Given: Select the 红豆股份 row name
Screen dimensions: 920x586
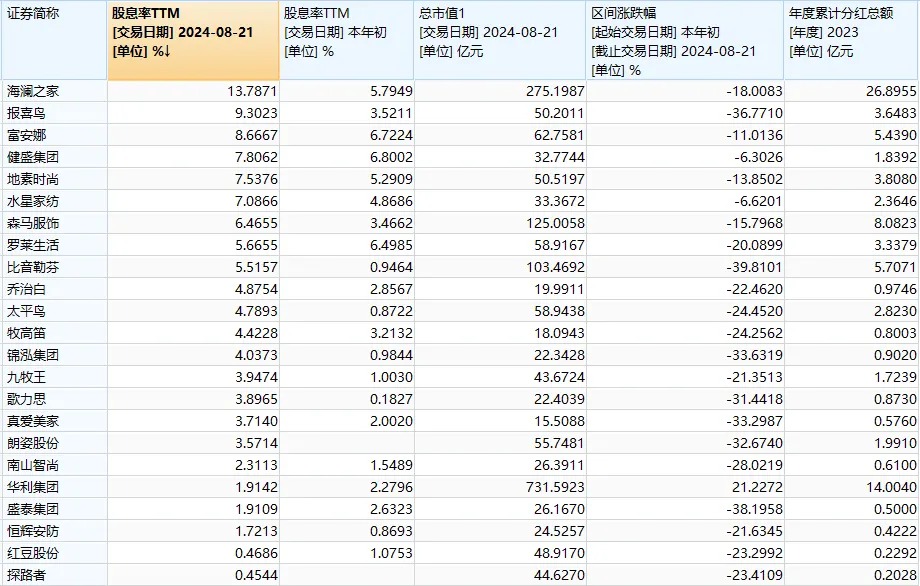Looking at the screenshot, I should [x=33, y=553].
